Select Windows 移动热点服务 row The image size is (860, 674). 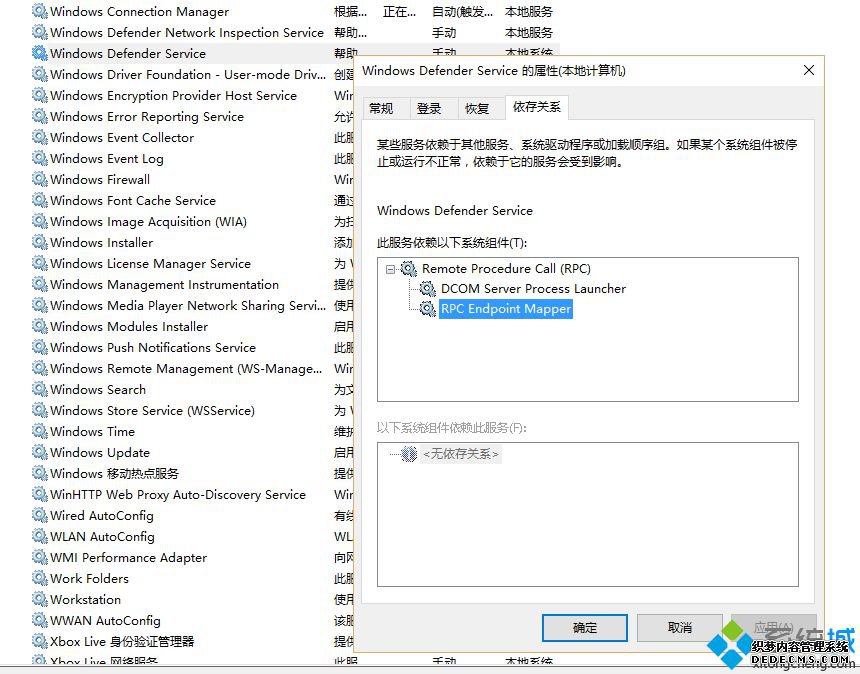click(x=114, y=473)
